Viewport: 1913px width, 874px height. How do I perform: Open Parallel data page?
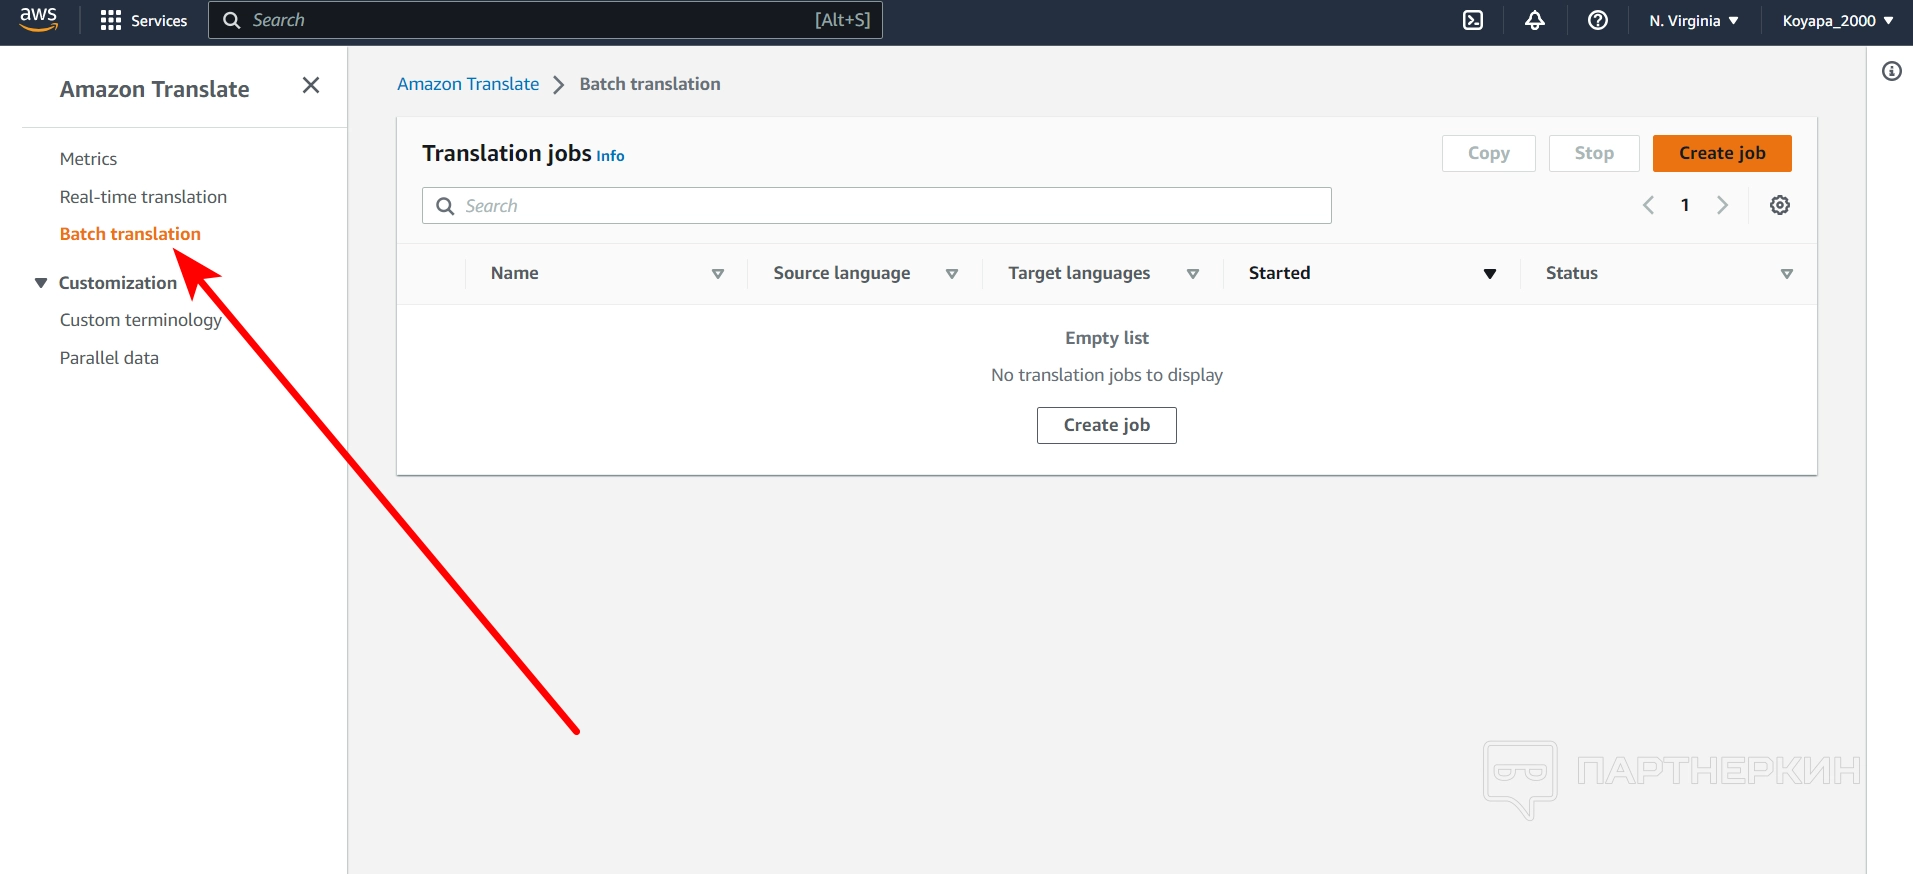[109, 358]
